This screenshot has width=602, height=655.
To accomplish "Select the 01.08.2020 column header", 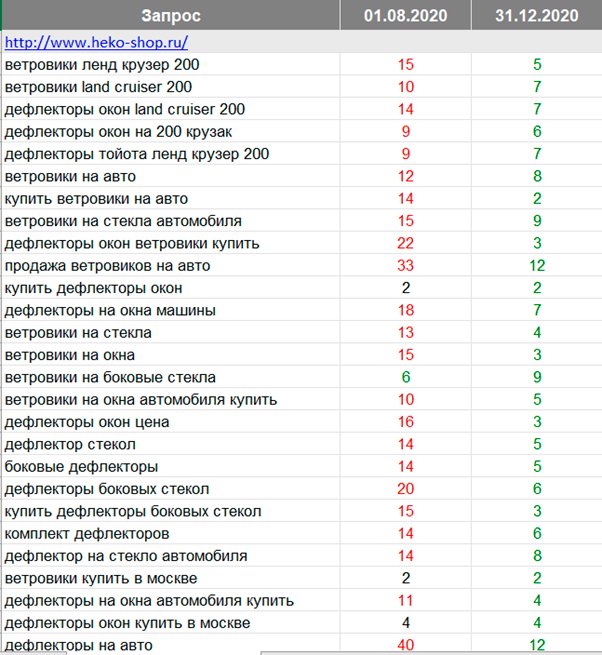I will pos(406,15).
